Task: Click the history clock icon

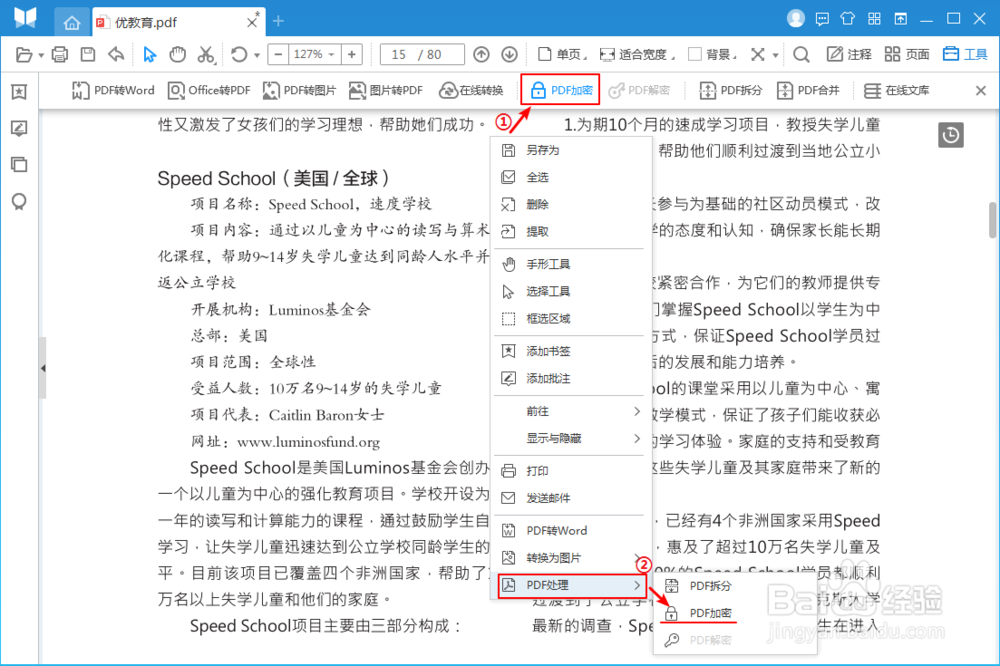Action: (951, 135)
